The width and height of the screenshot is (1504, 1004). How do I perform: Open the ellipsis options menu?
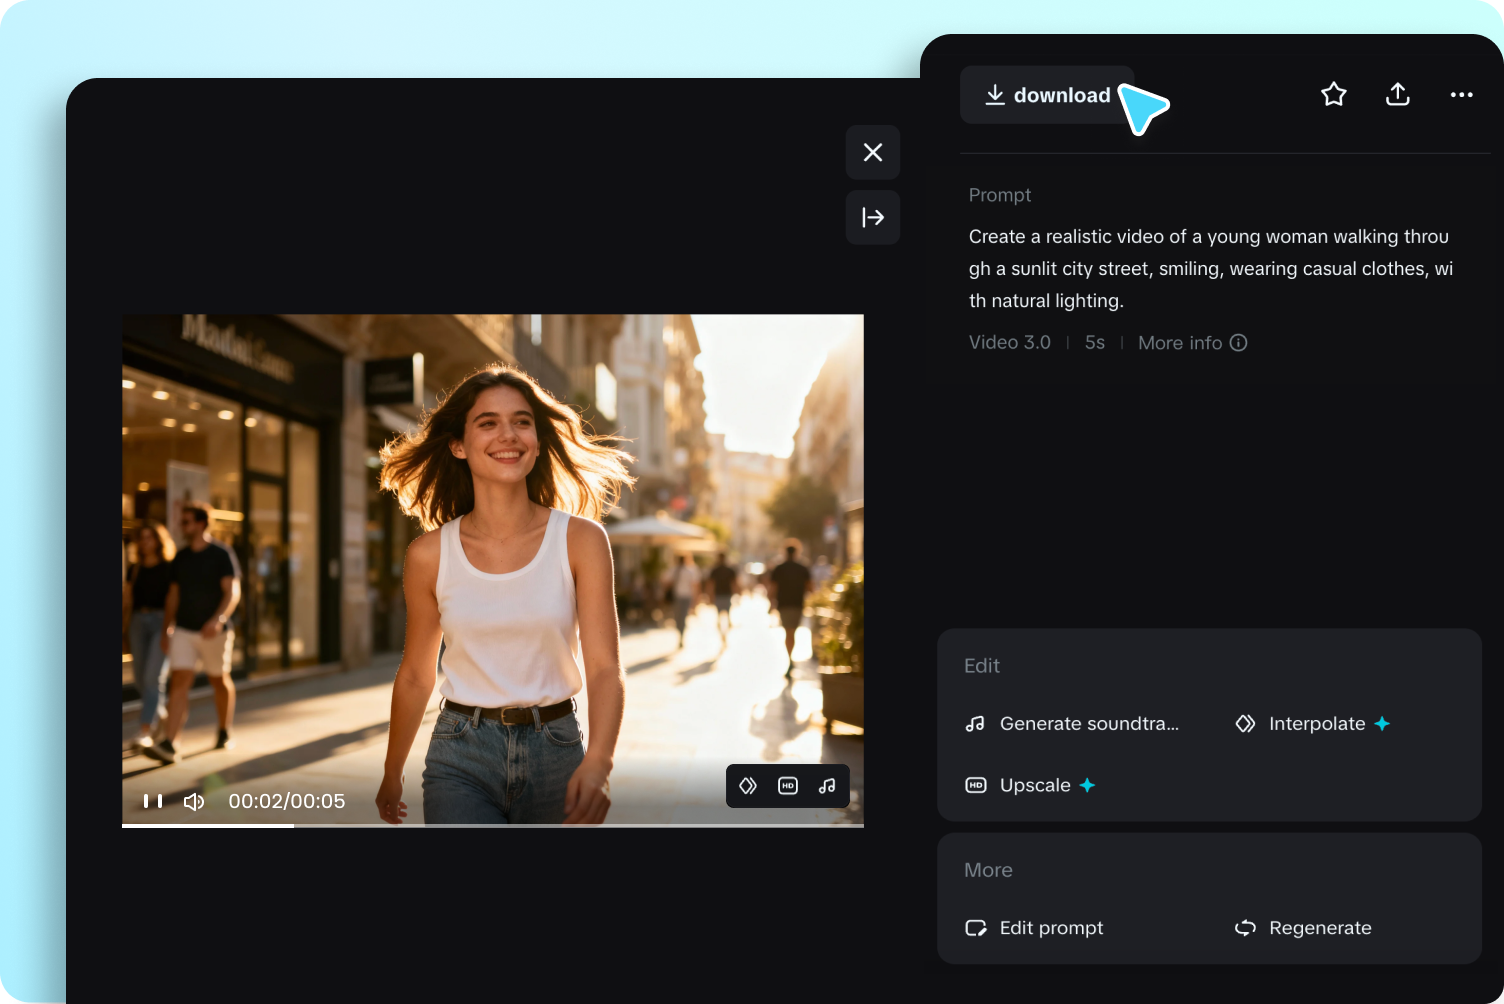(1461, 94)
